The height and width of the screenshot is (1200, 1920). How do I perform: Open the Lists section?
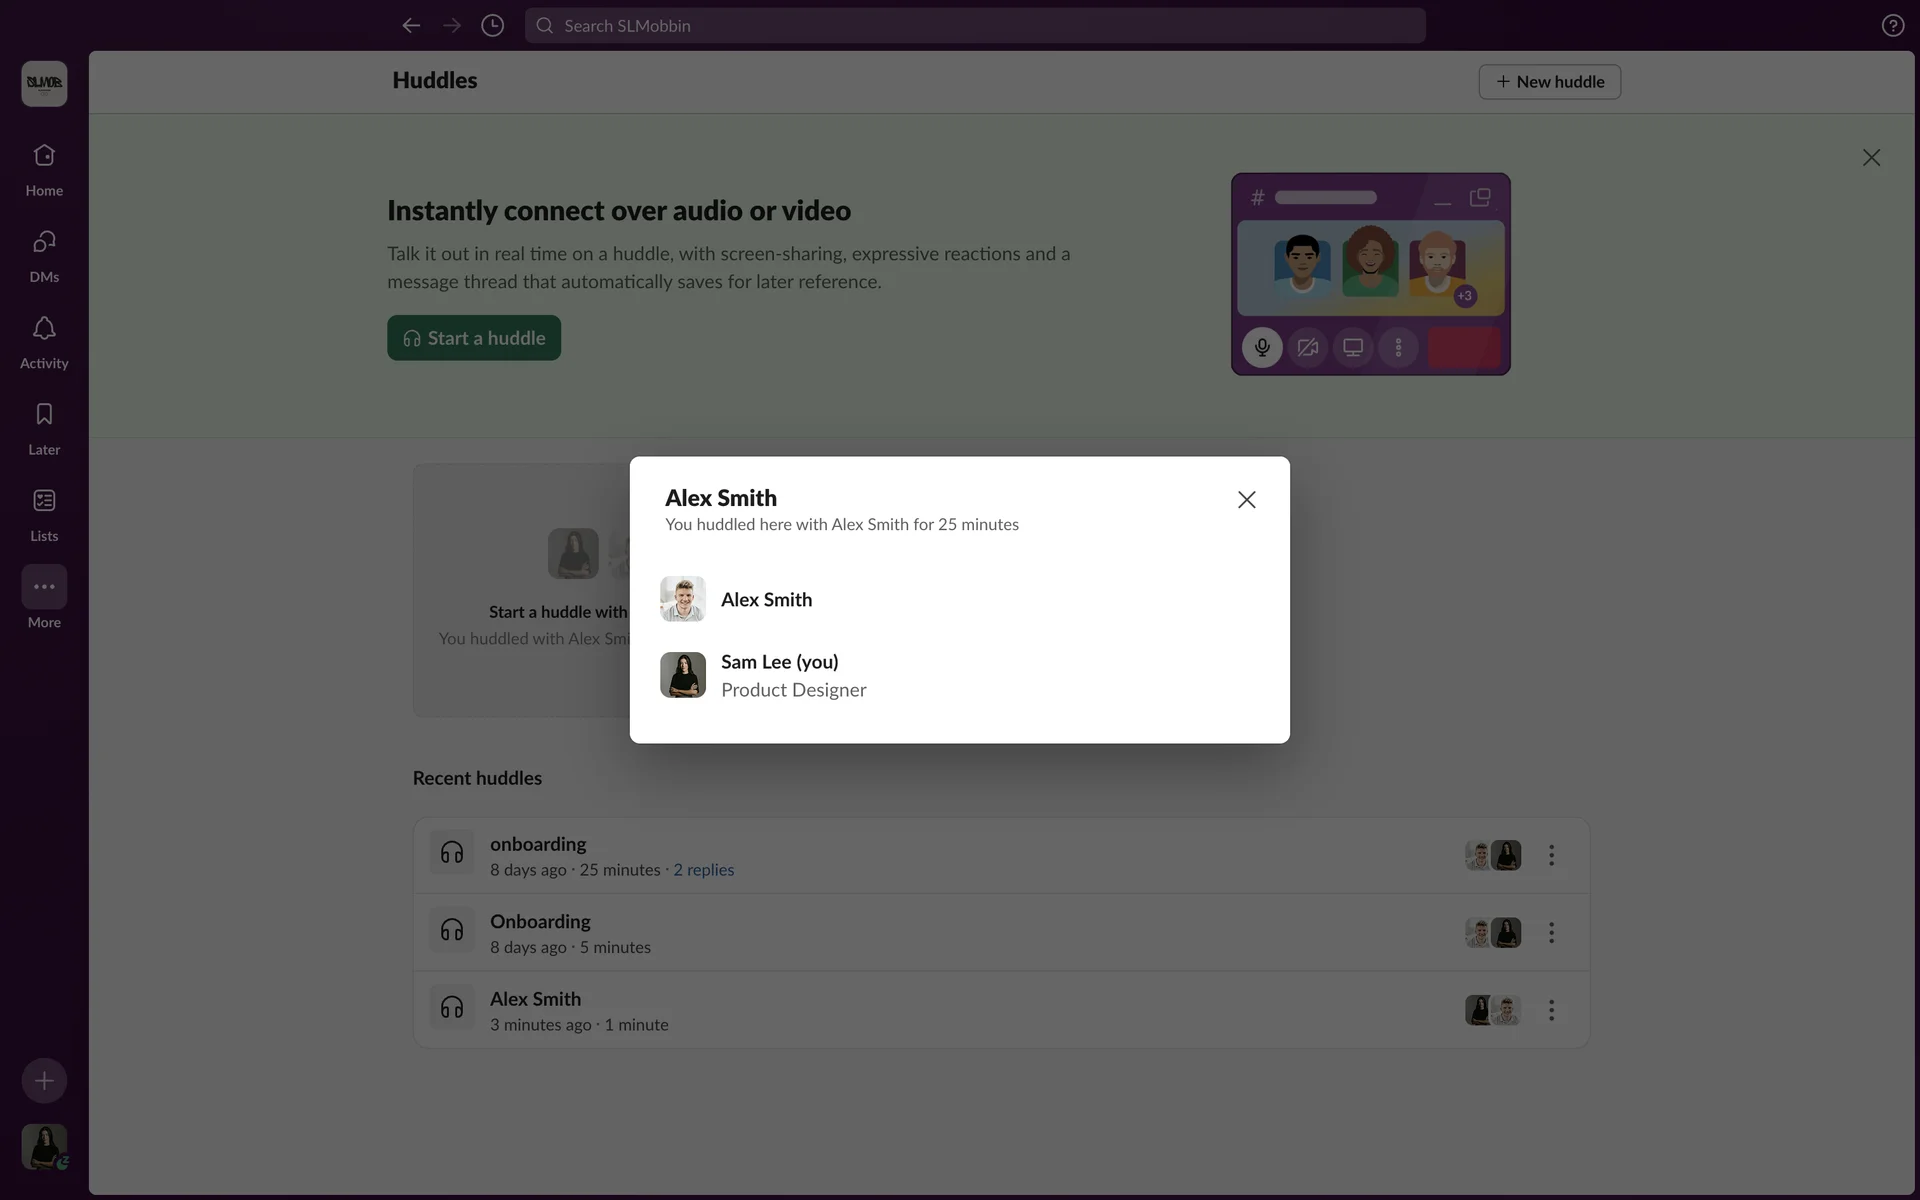[x=44, y=513]
